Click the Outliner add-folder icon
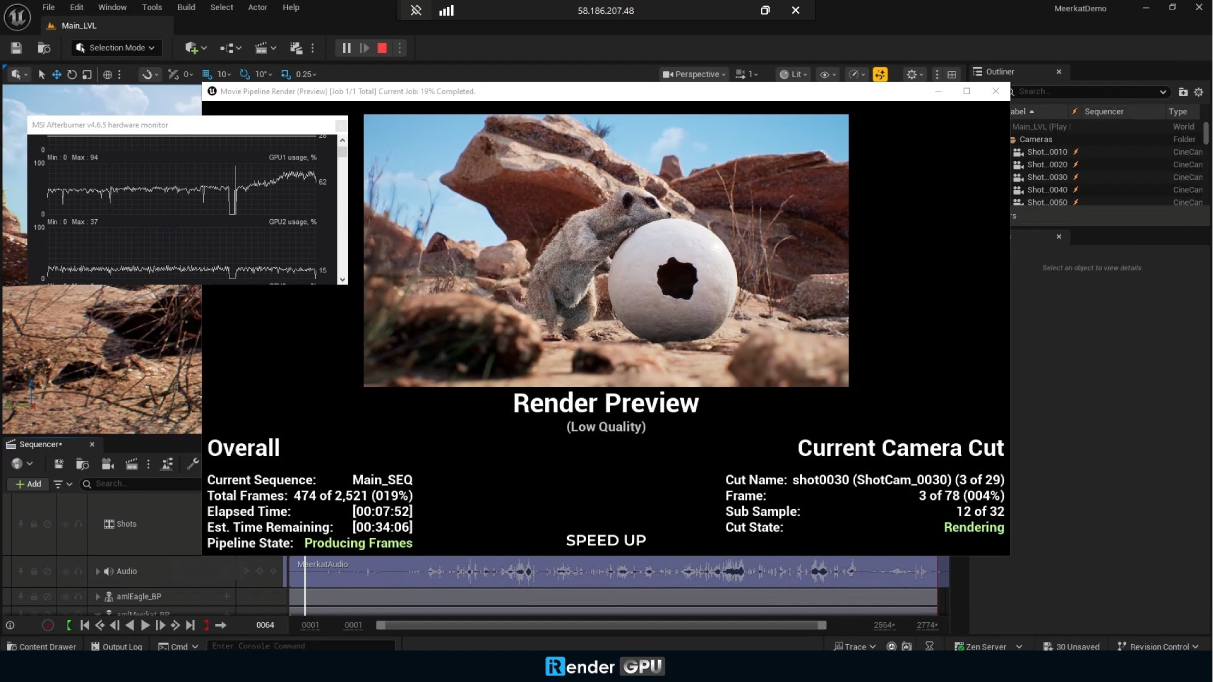The height and width of the screenshot is (682, 1213). click(x=1183, y=92)
